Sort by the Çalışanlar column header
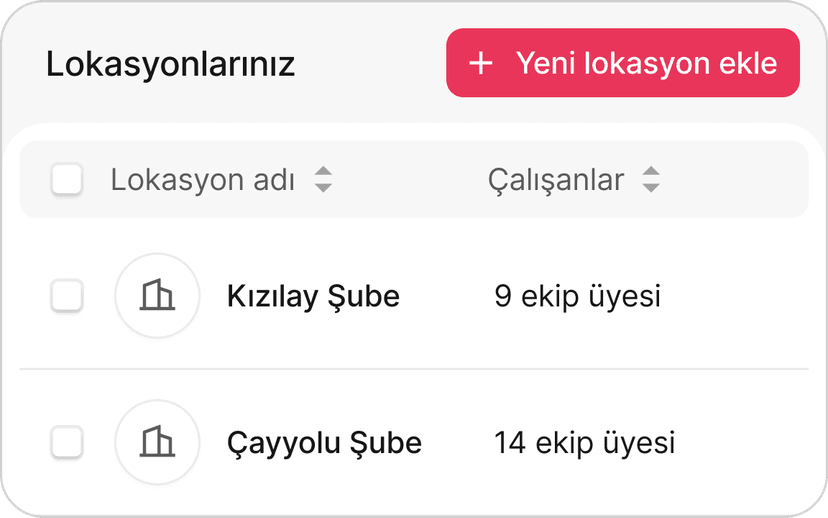Viewport: 828px width, 518px height. 556,180
